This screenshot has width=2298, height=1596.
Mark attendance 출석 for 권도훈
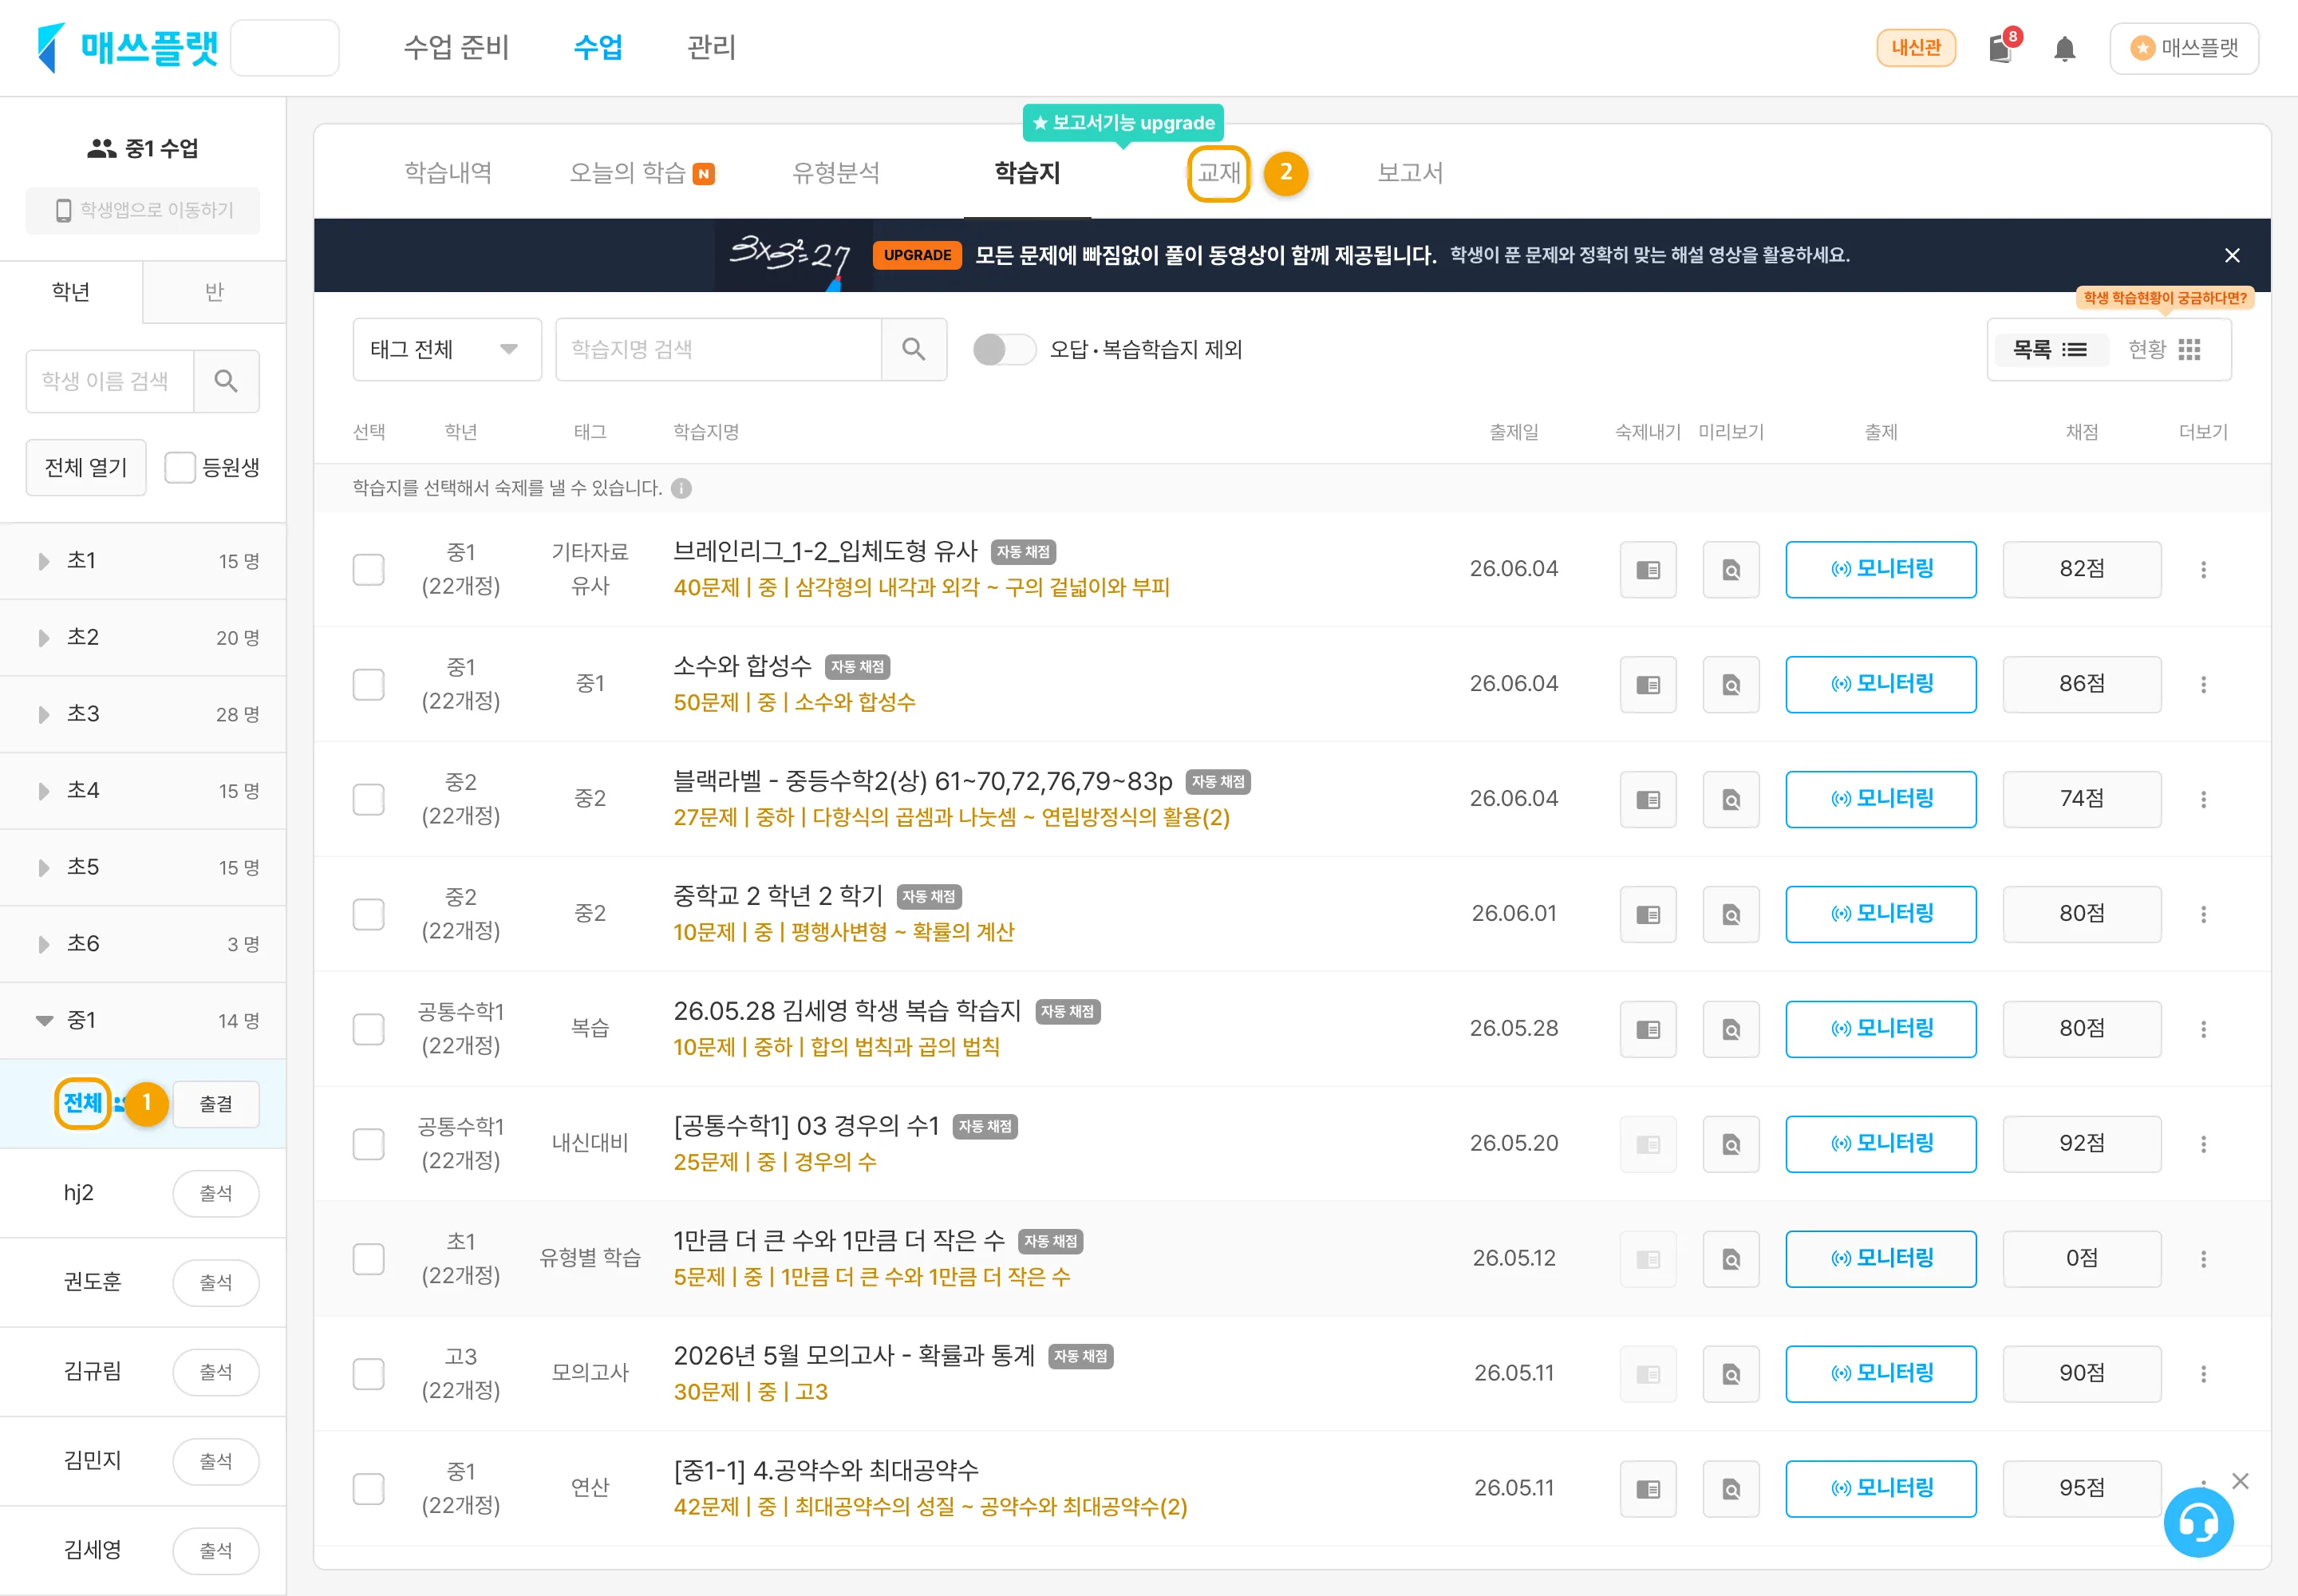(x=216, y=1282)
